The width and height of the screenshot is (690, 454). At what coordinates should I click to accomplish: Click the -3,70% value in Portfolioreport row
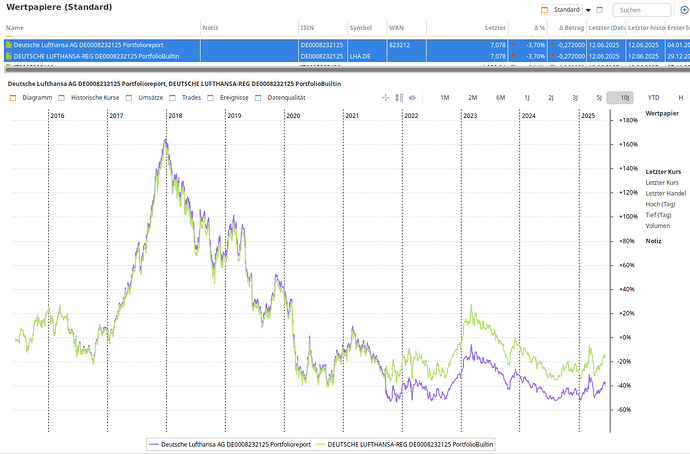click(536, 45)
